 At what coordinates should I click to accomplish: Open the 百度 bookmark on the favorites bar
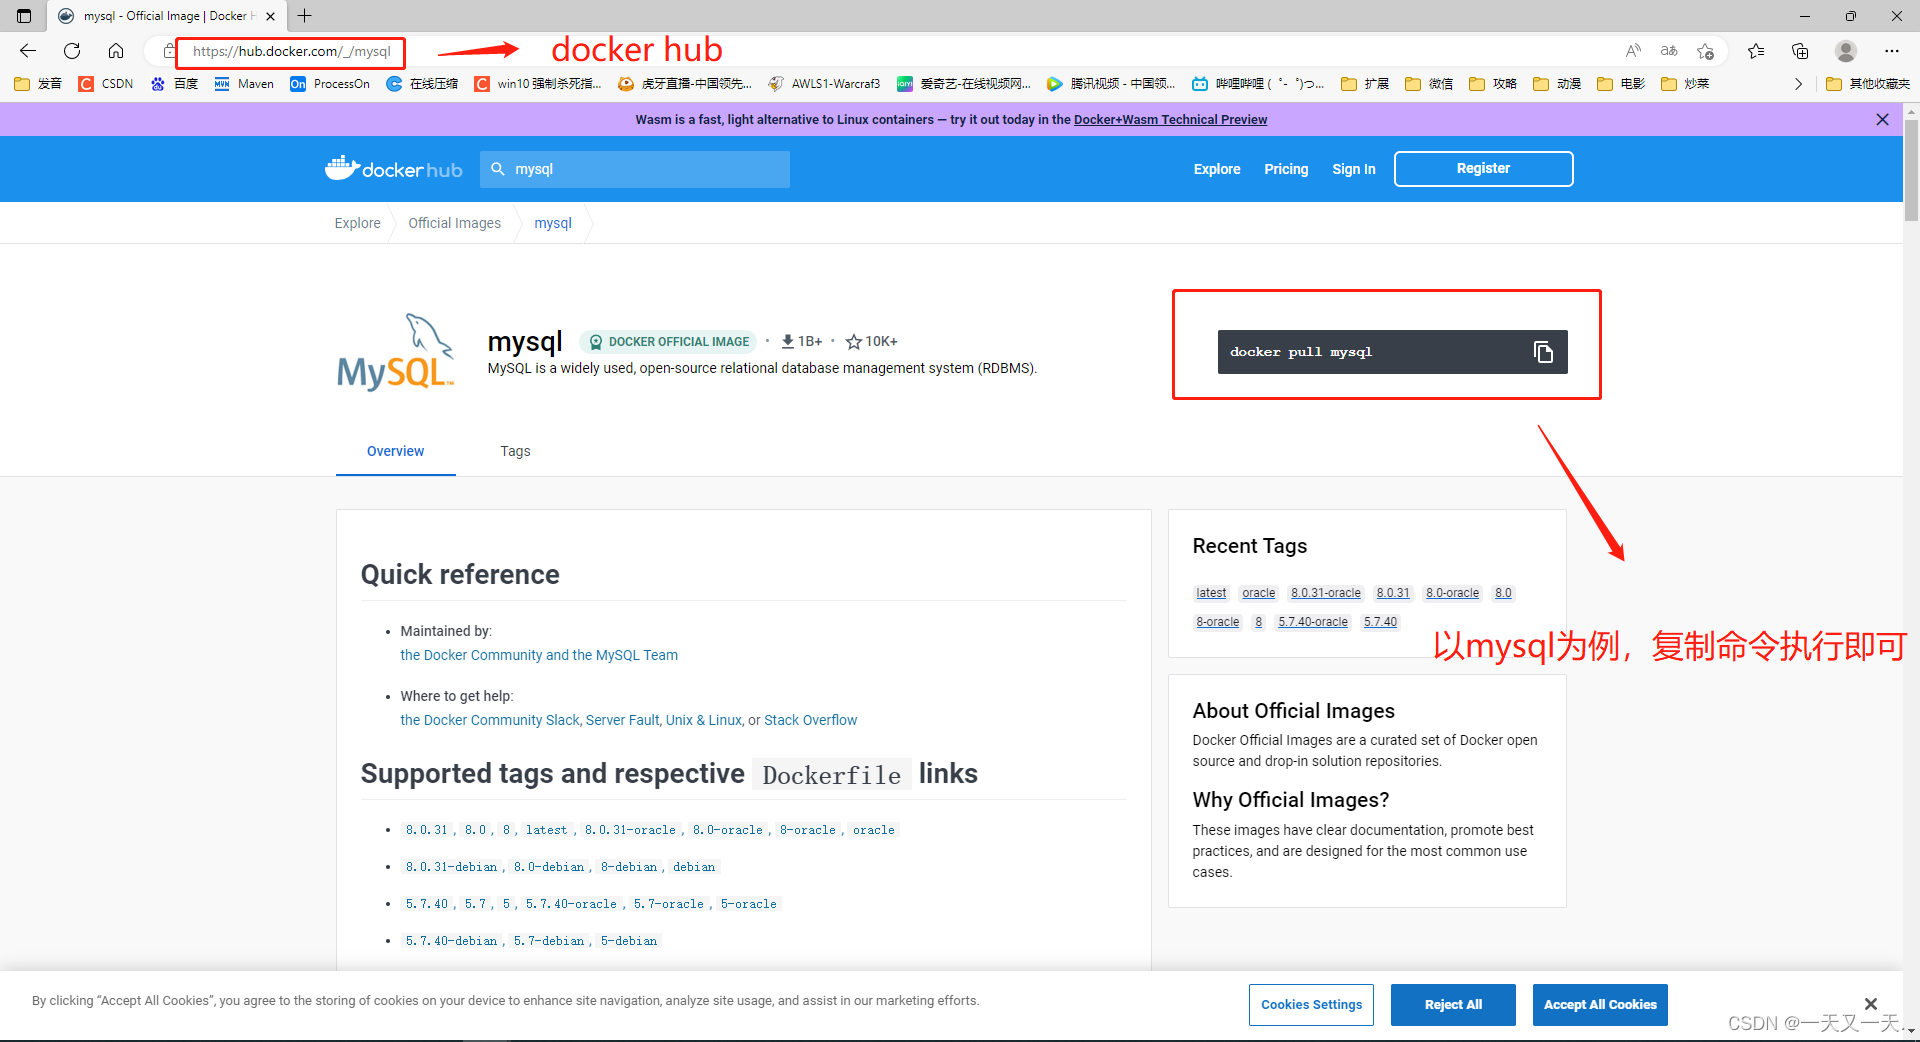[175, 84]
